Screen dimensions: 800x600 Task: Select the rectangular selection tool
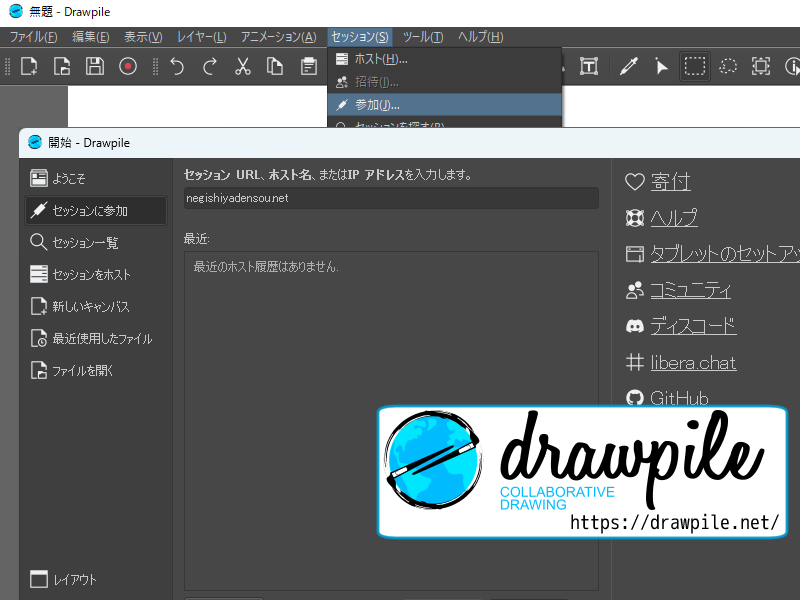coord(695,66)
